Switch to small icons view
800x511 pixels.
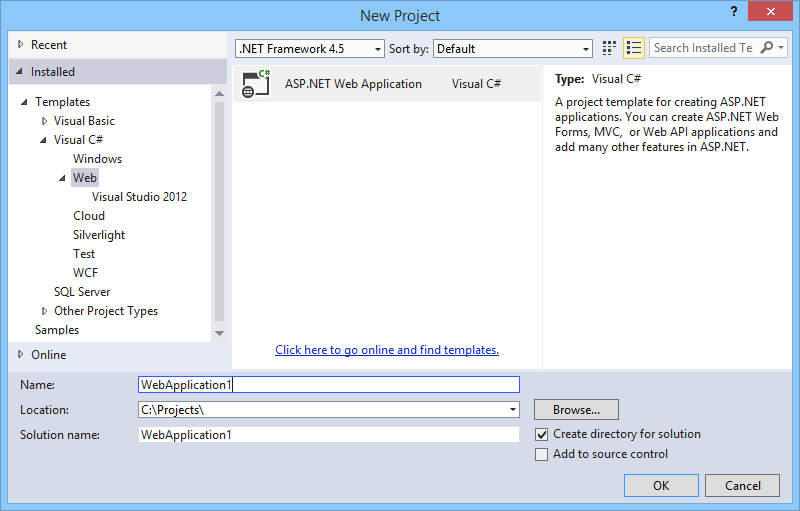609,48
